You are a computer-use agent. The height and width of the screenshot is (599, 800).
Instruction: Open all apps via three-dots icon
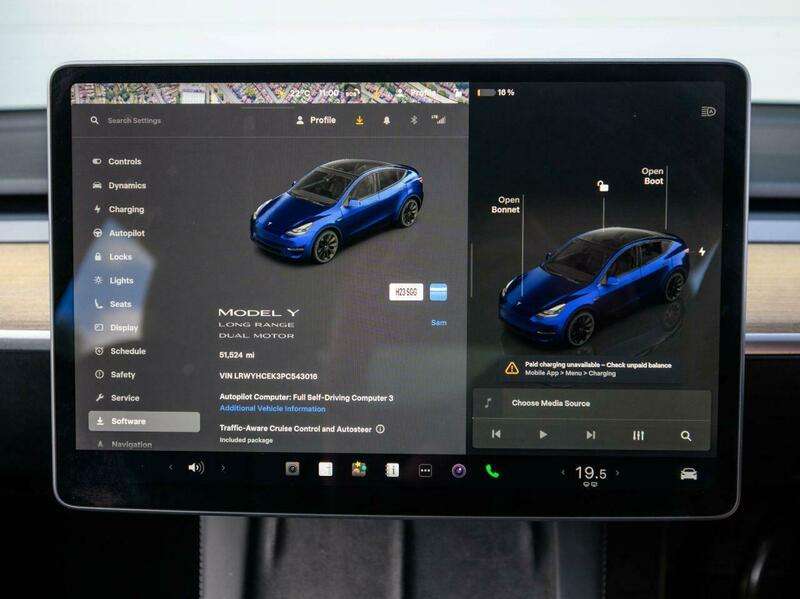[x=426, y=470]
